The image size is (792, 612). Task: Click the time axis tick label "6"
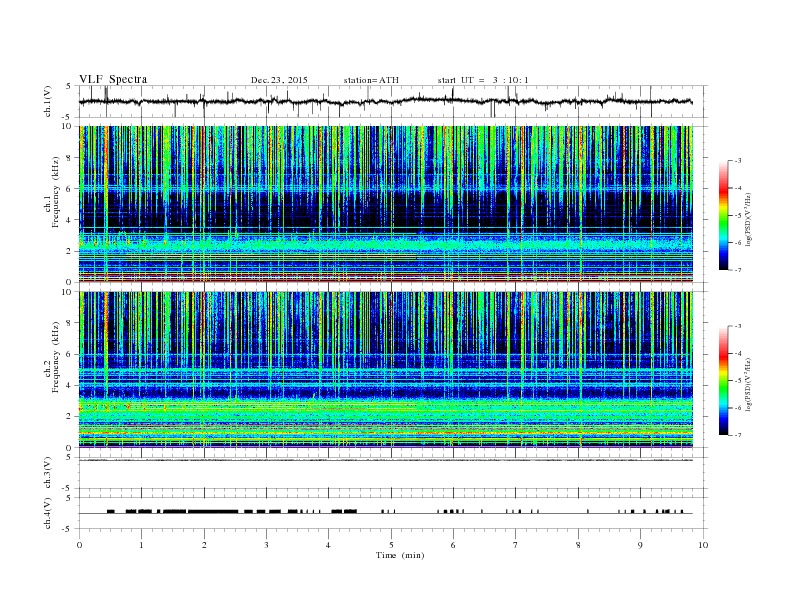point(453,545)
